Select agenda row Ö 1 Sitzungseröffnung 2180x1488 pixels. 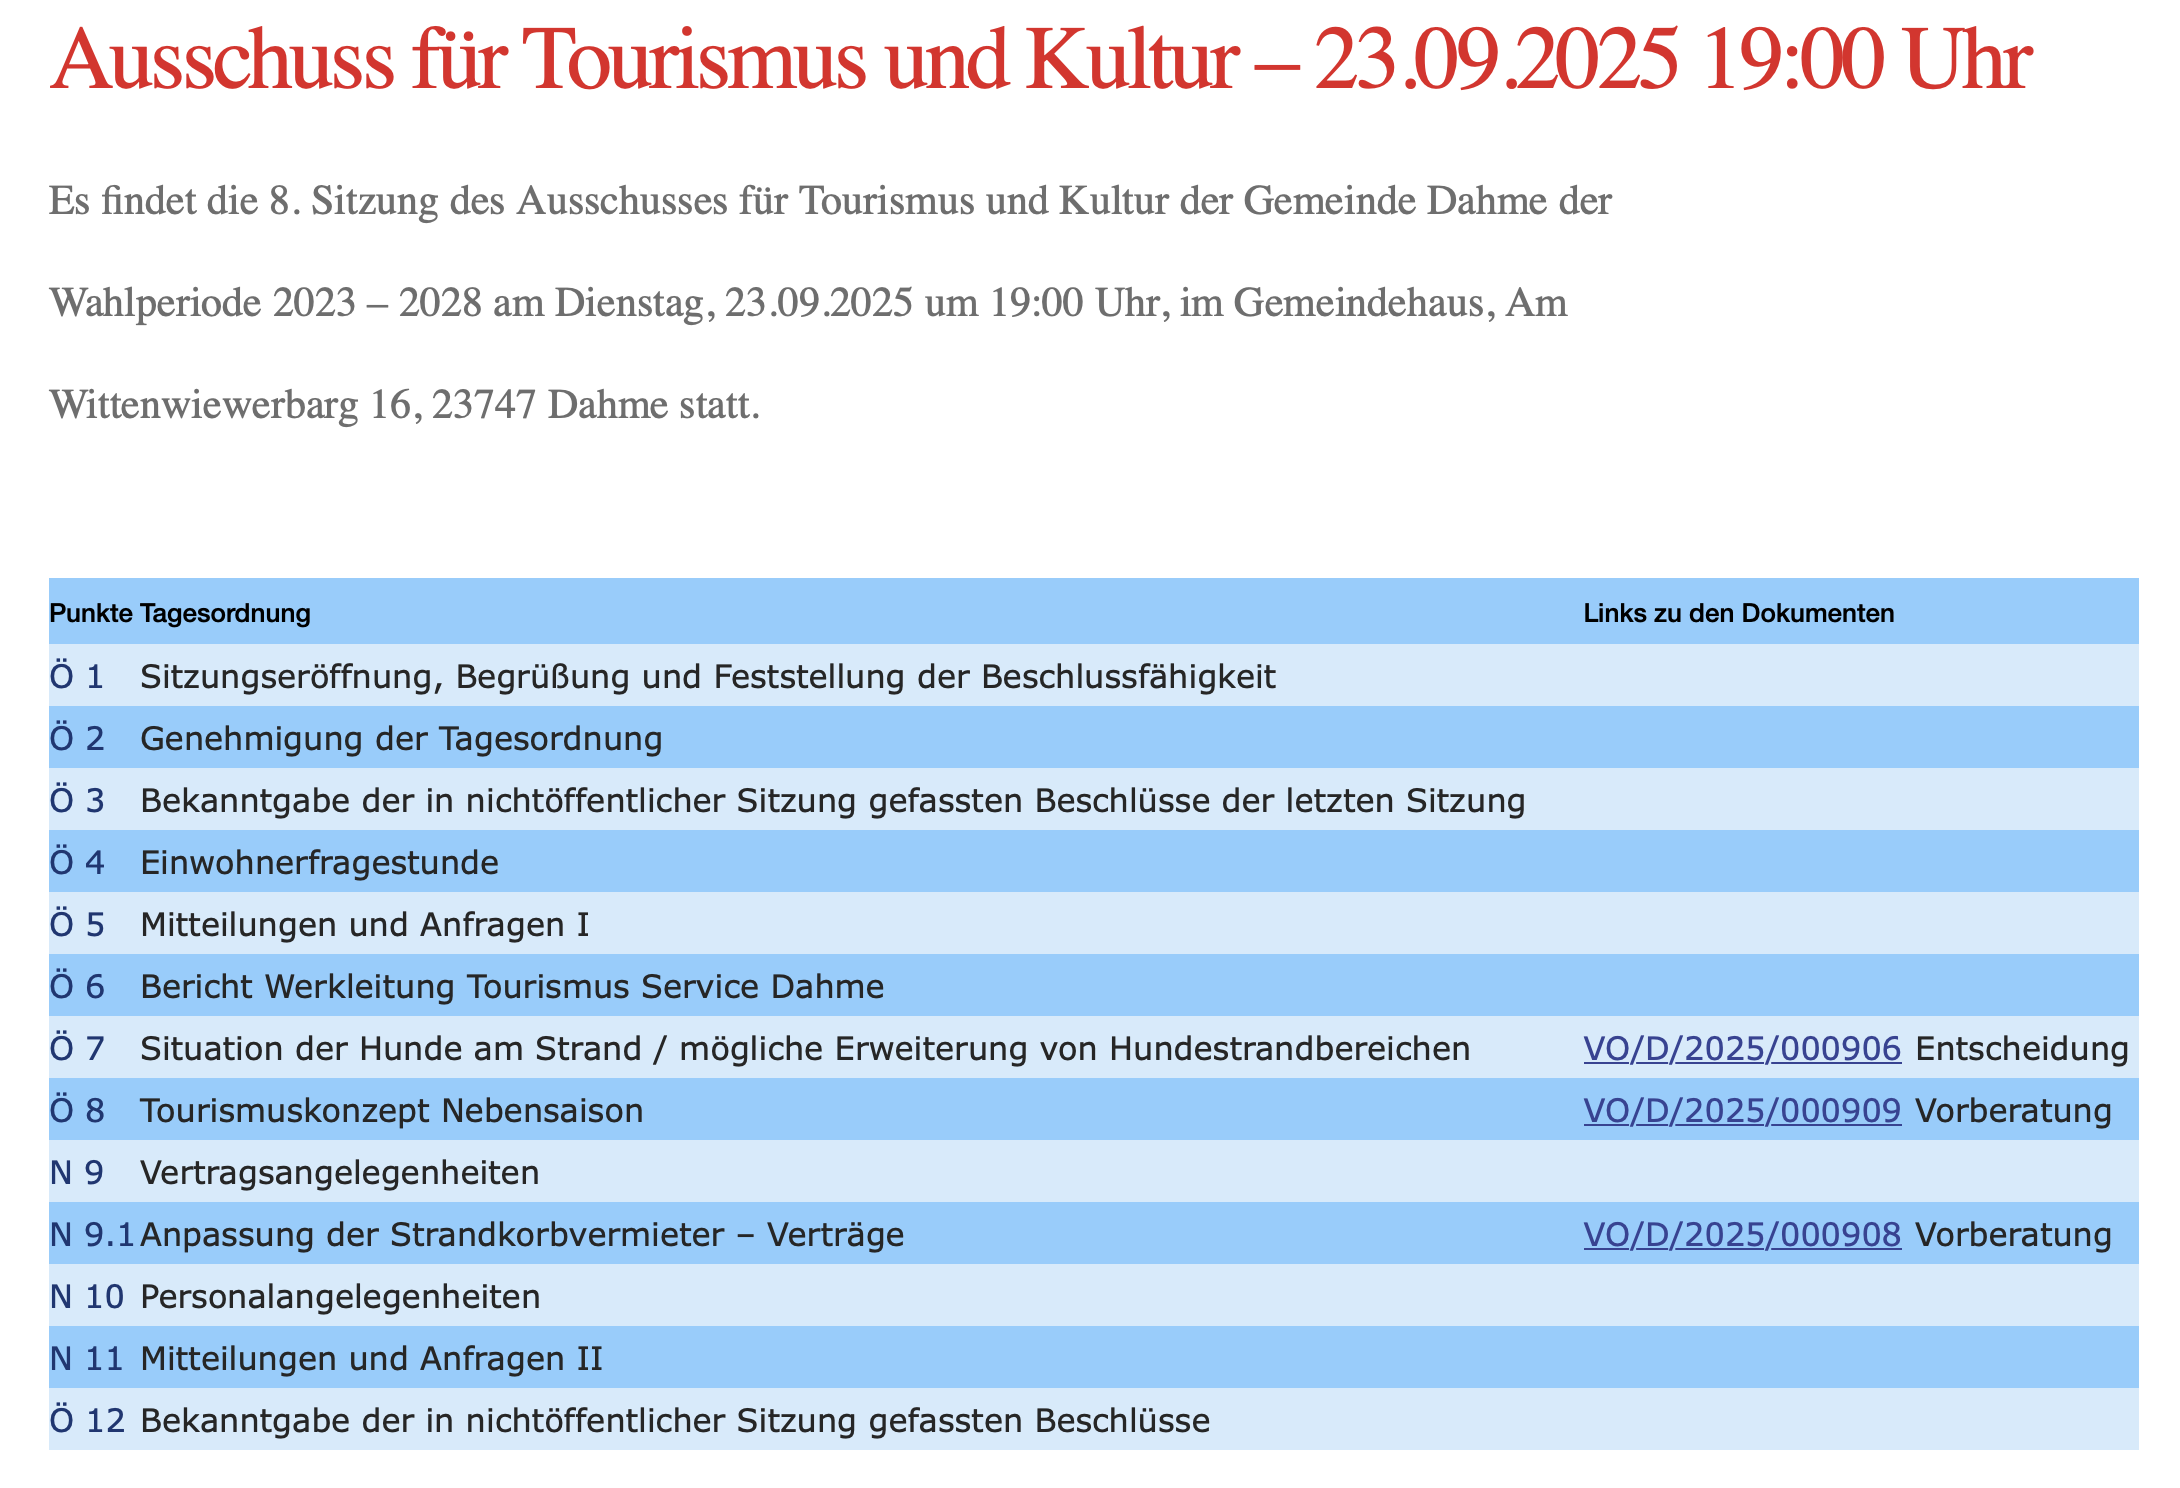pyautogui.click(x=707, y=677)
